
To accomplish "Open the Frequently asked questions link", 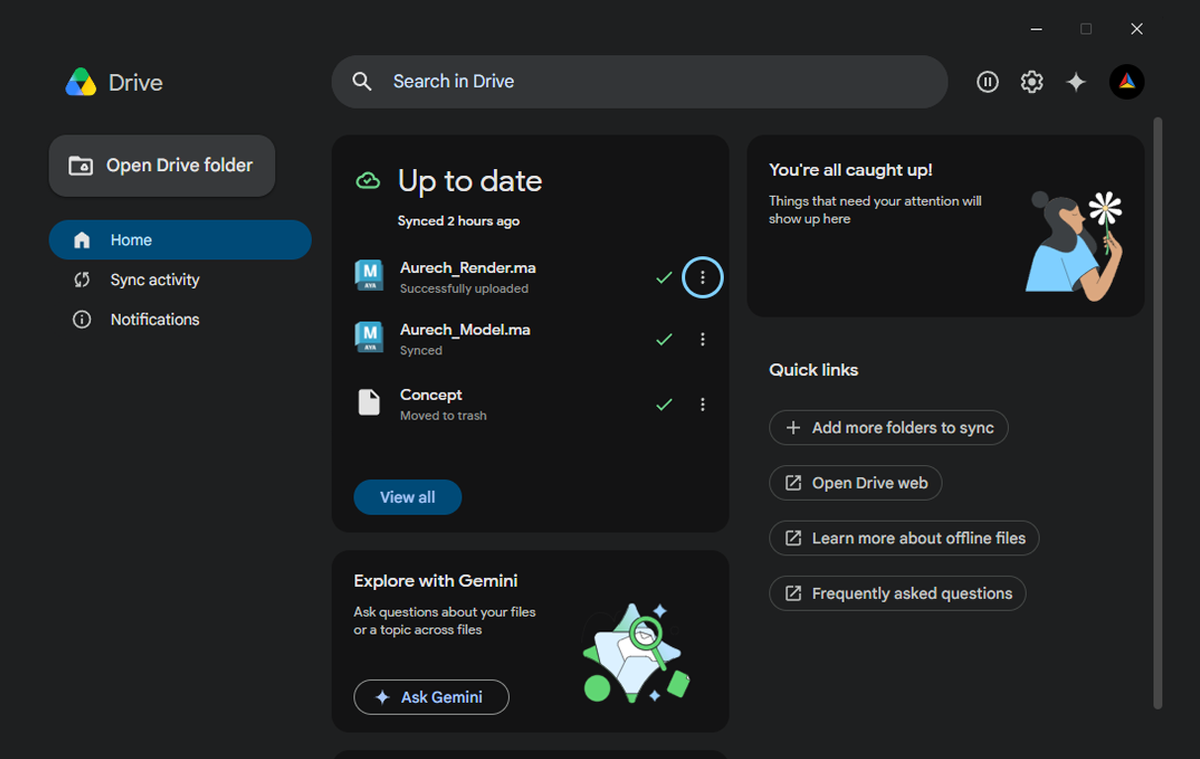I will [x=897, y=593].
